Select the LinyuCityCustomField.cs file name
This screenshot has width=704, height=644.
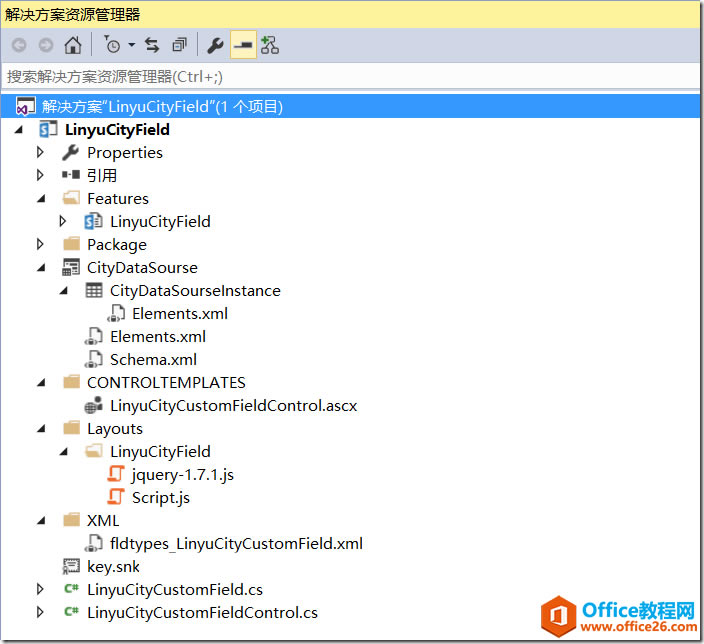(x=175, y=590)
